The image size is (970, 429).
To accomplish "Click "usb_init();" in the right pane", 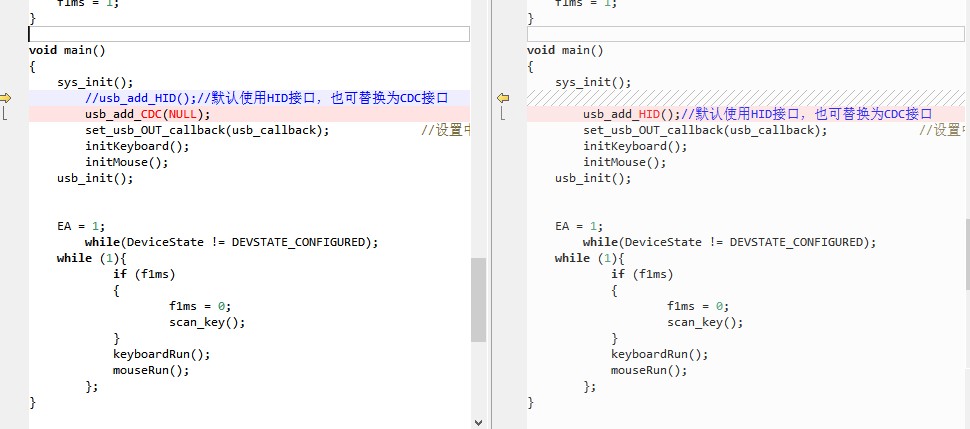I will 593,178.
